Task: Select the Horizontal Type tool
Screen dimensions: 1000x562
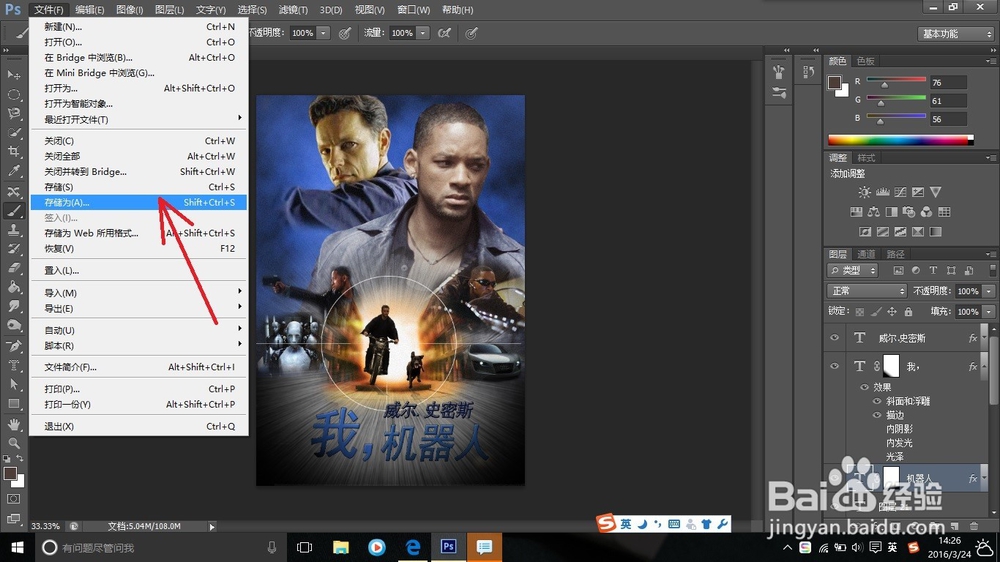Action: pos(13,366)
